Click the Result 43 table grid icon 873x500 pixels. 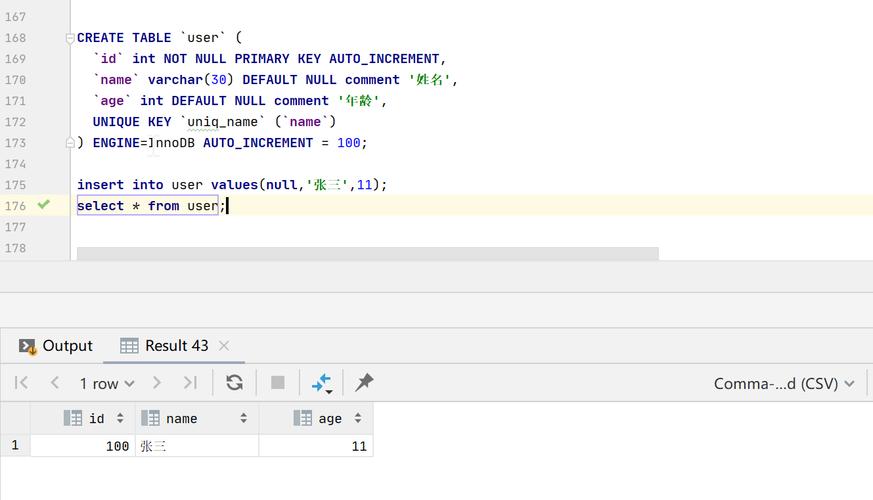pos(129,346)
